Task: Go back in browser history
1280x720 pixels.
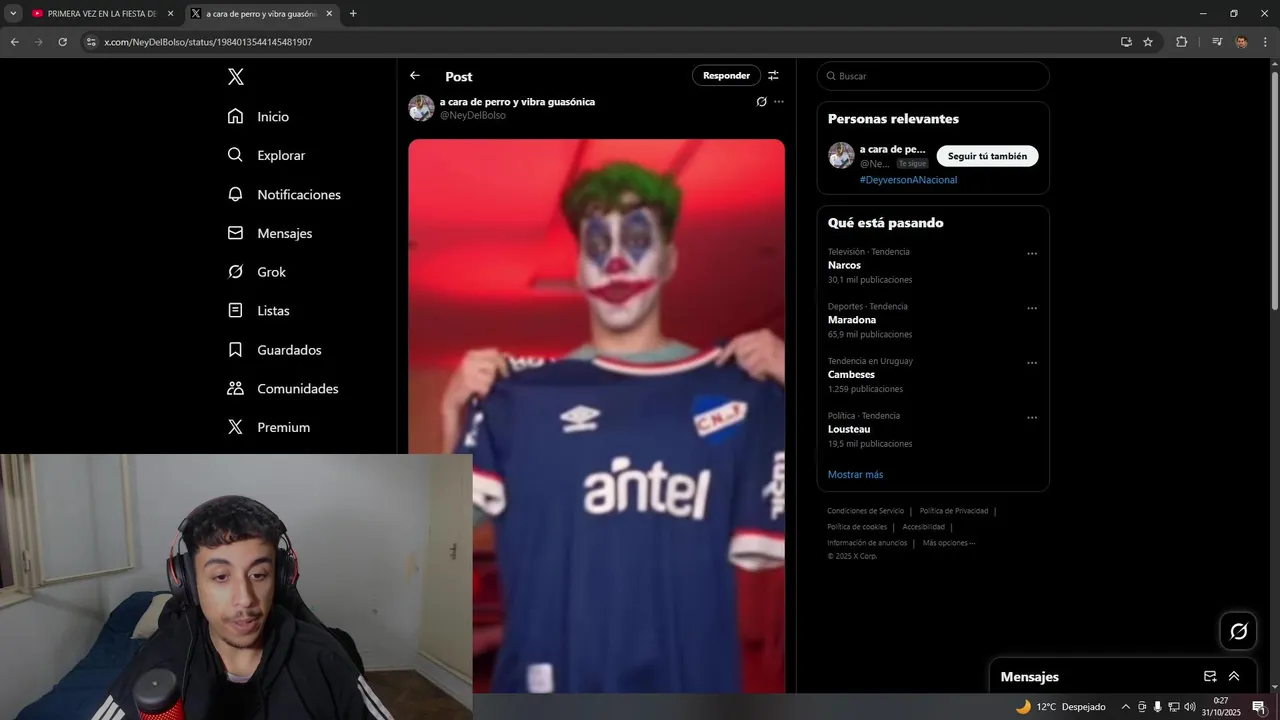Action: [15, 42]
